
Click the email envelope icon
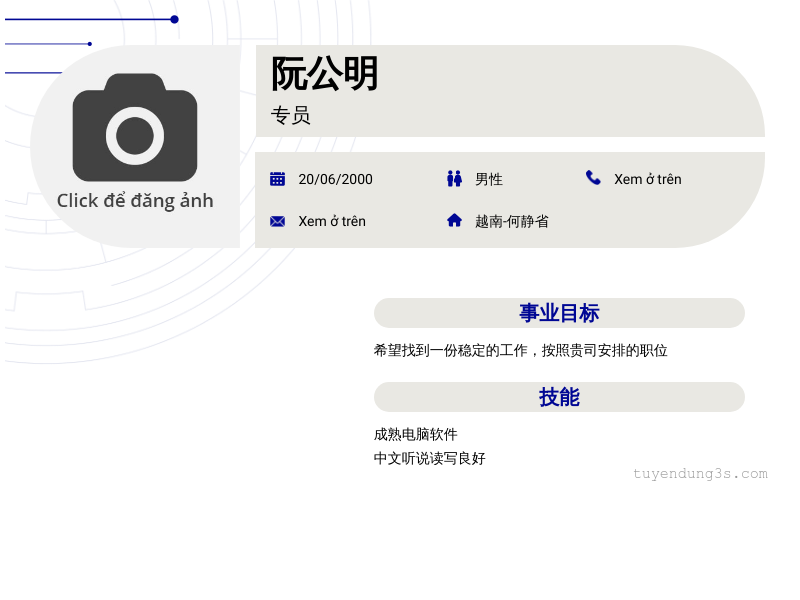(x=278, y=221)
